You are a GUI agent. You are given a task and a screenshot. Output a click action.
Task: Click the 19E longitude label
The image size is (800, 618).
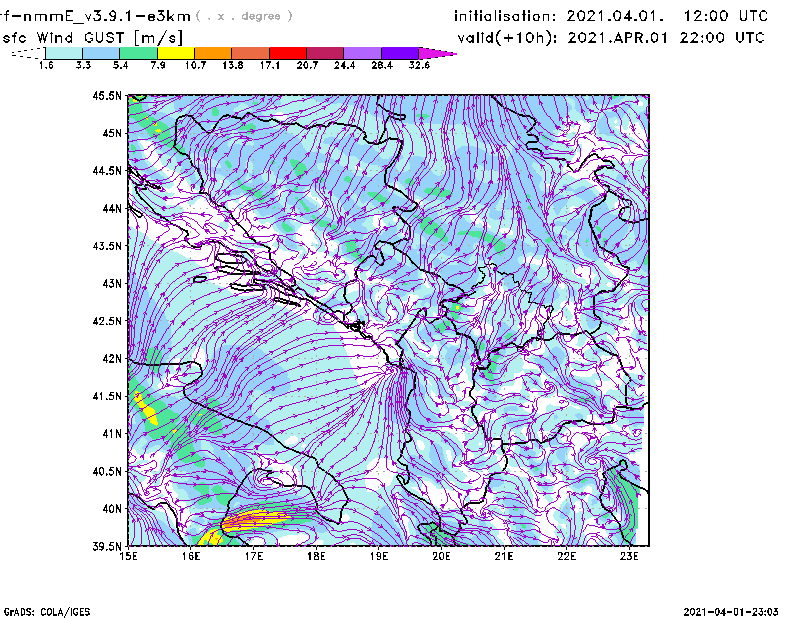click(x=379, y=556)
